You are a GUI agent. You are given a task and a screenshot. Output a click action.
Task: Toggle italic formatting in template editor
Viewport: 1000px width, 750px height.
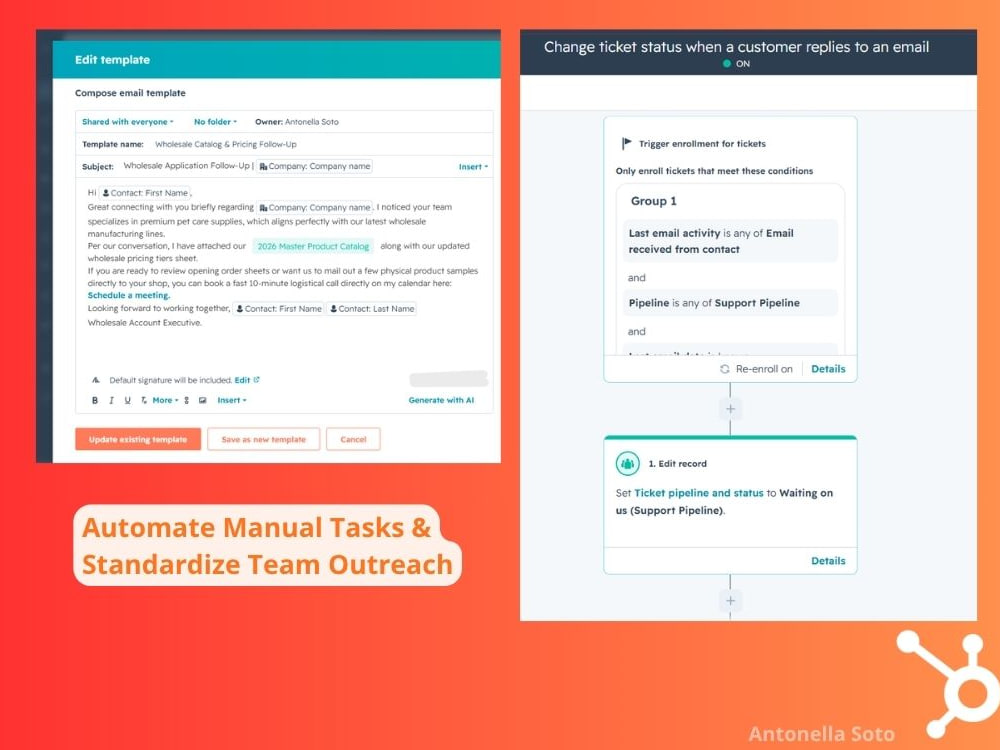click(111, 401)
